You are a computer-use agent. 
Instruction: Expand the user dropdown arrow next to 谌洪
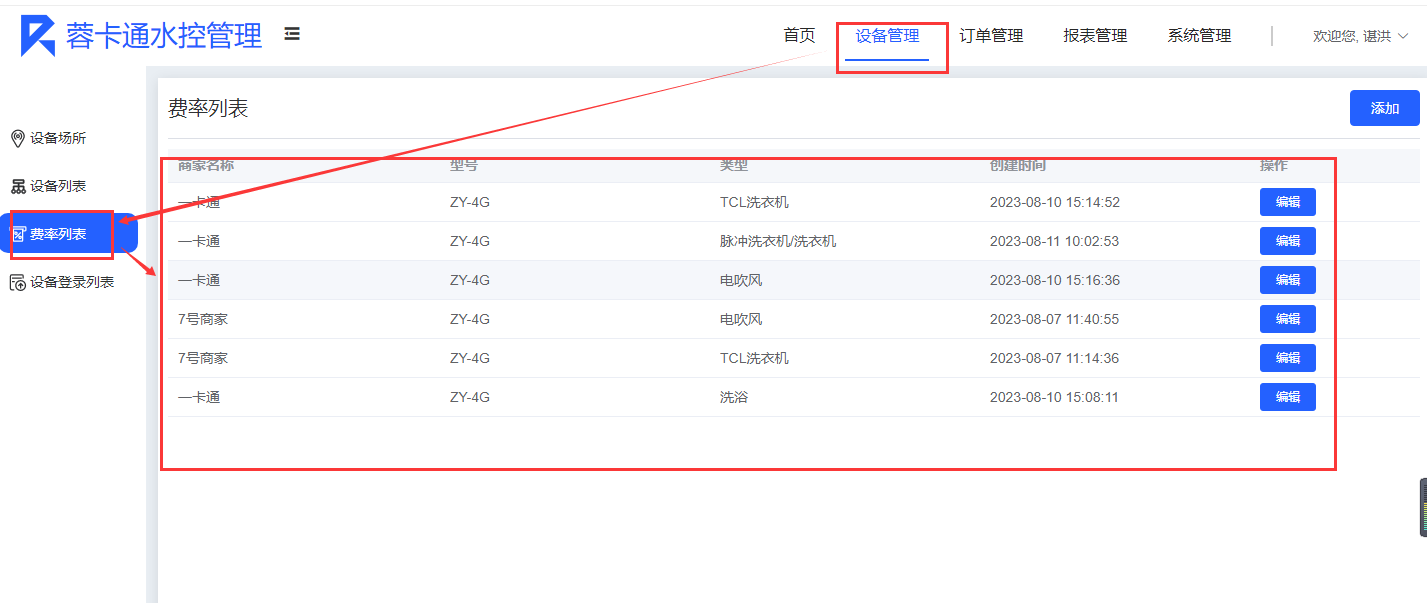coord(1403,36)
